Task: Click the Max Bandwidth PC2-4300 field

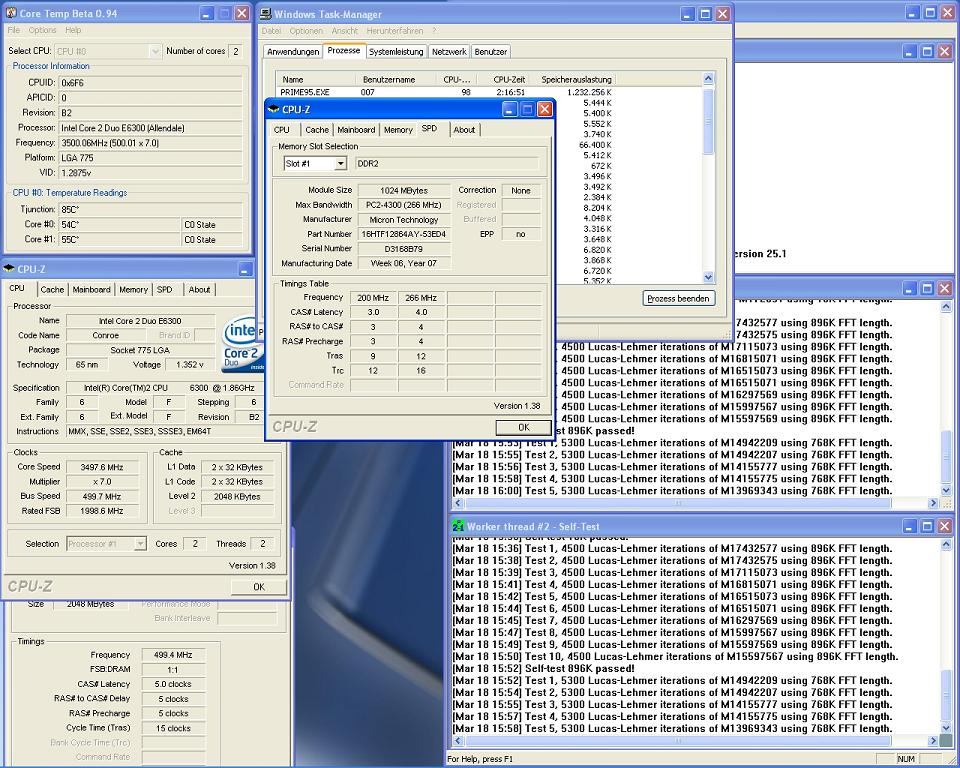Action: pos(403,205)
